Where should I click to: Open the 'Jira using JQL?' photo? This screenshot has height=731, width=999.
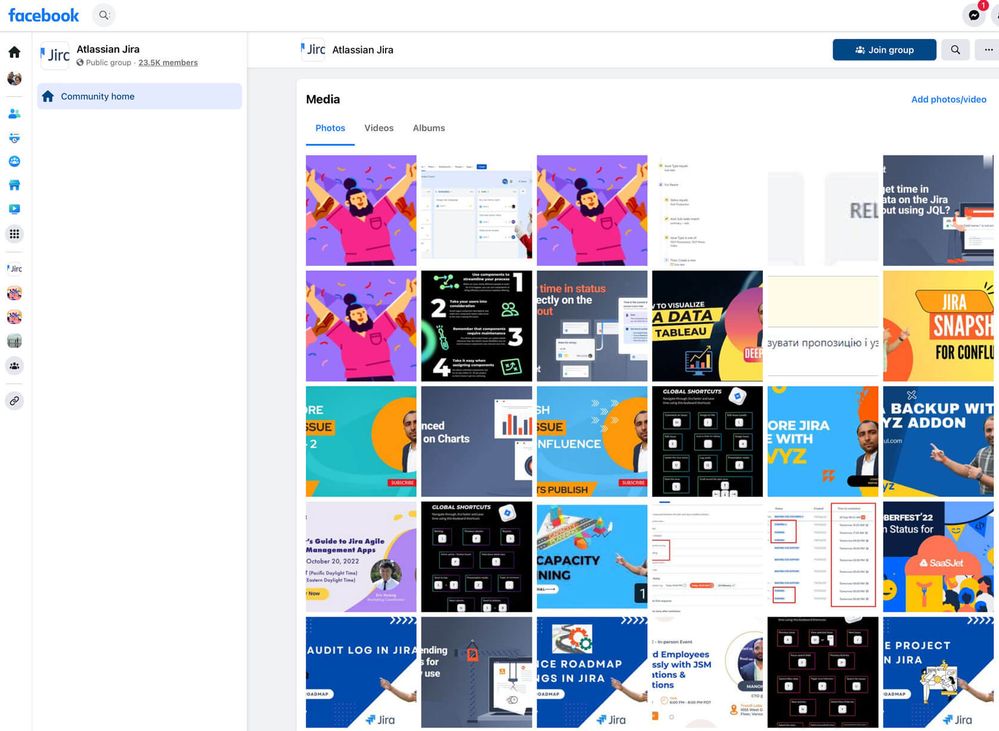938,210
